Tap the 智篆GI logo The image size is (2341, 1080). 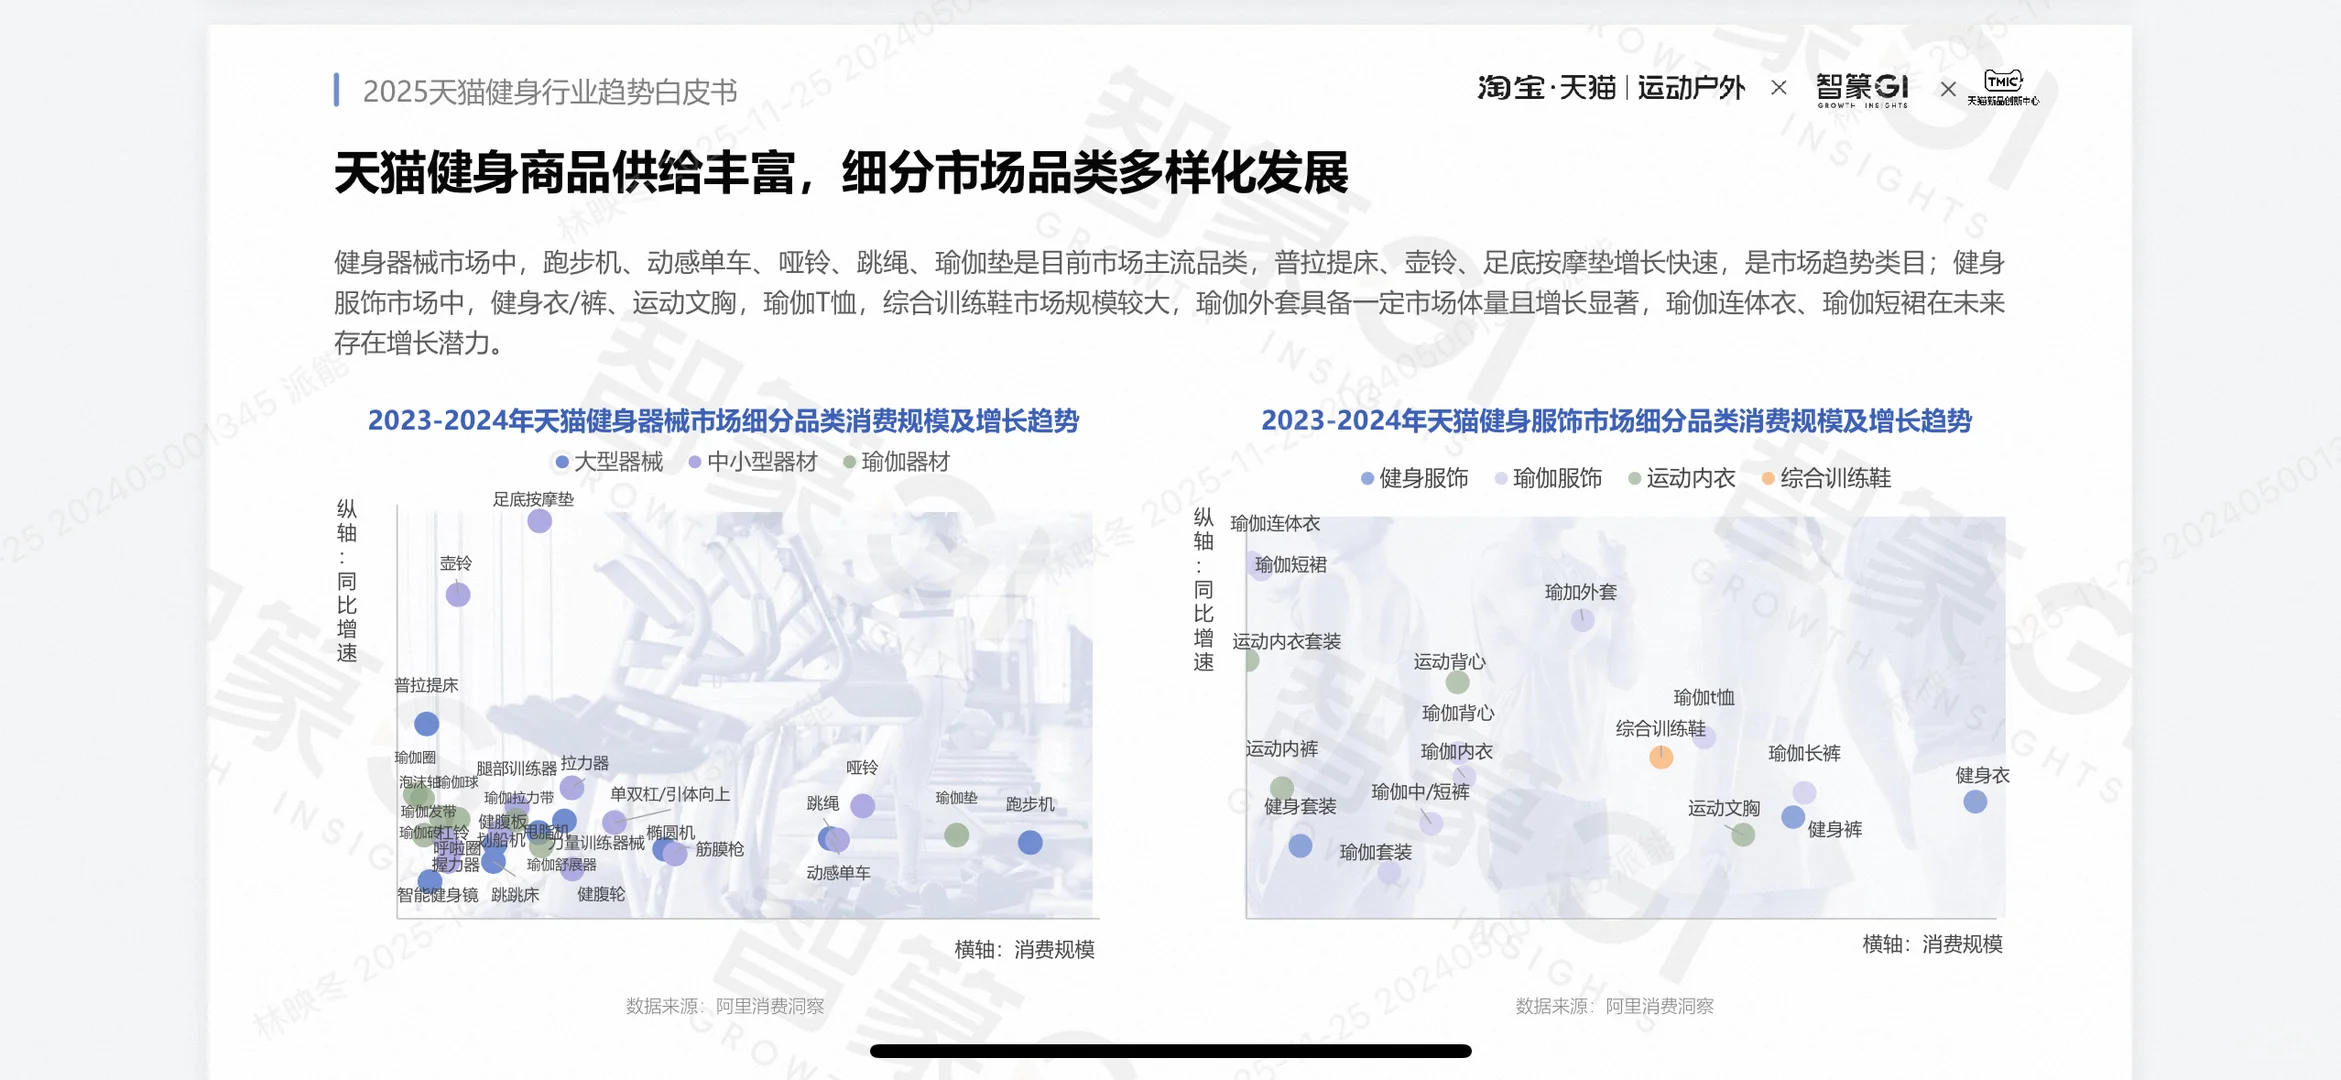click(1862, 89)
